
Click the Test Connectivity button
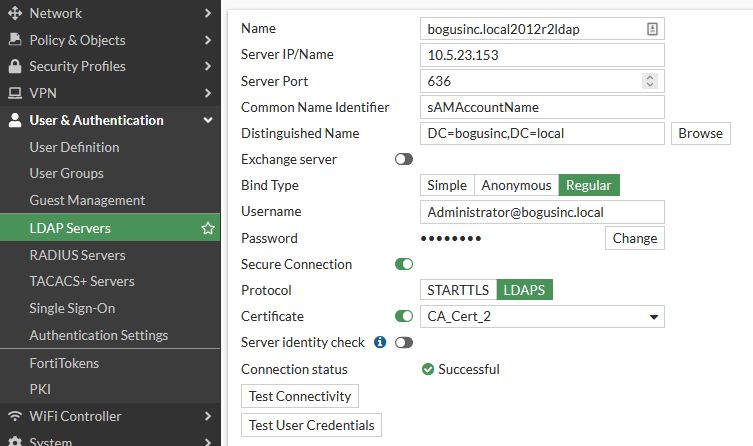coord(300,396)
